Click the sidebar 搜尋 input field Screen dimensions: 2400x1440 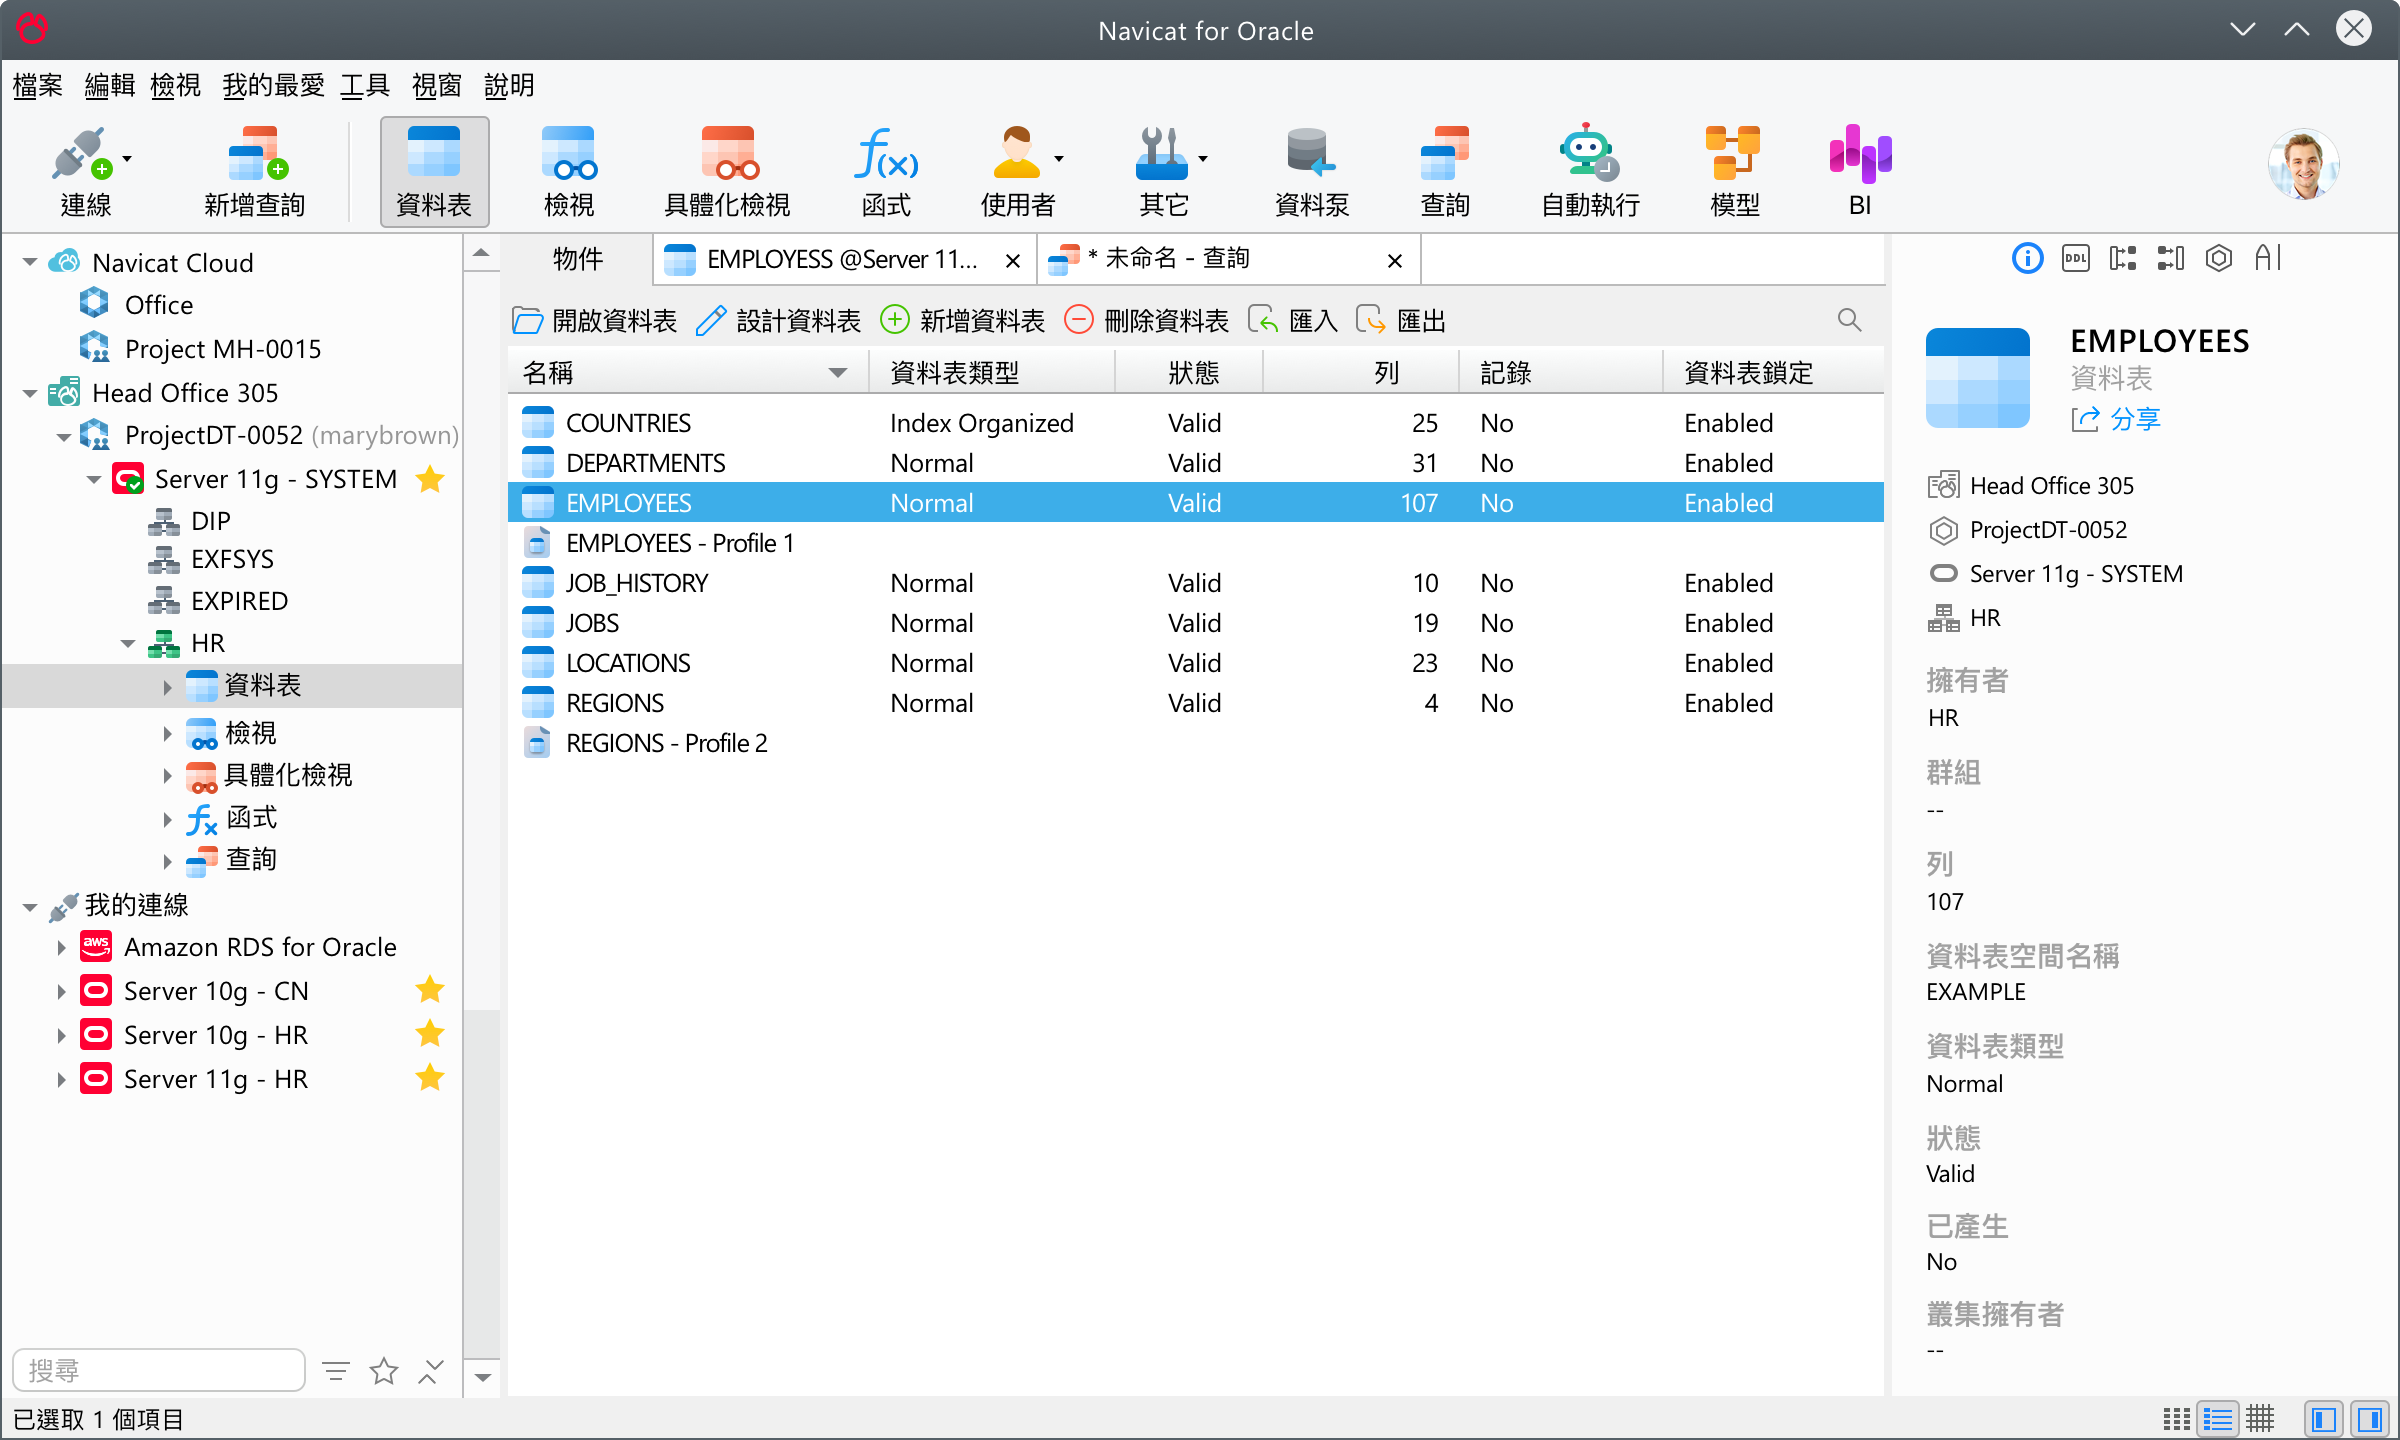(159, 1370)
